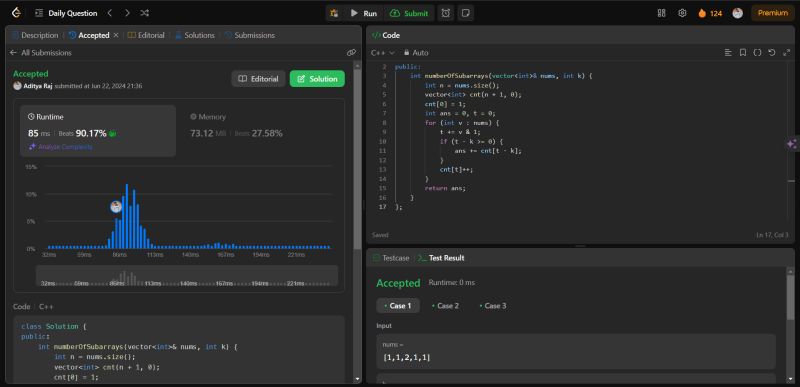Bookmark the code with the bookmark icon
Viewport: 800px width, 387px height.
pyautogui.click(x=743, y=53)
